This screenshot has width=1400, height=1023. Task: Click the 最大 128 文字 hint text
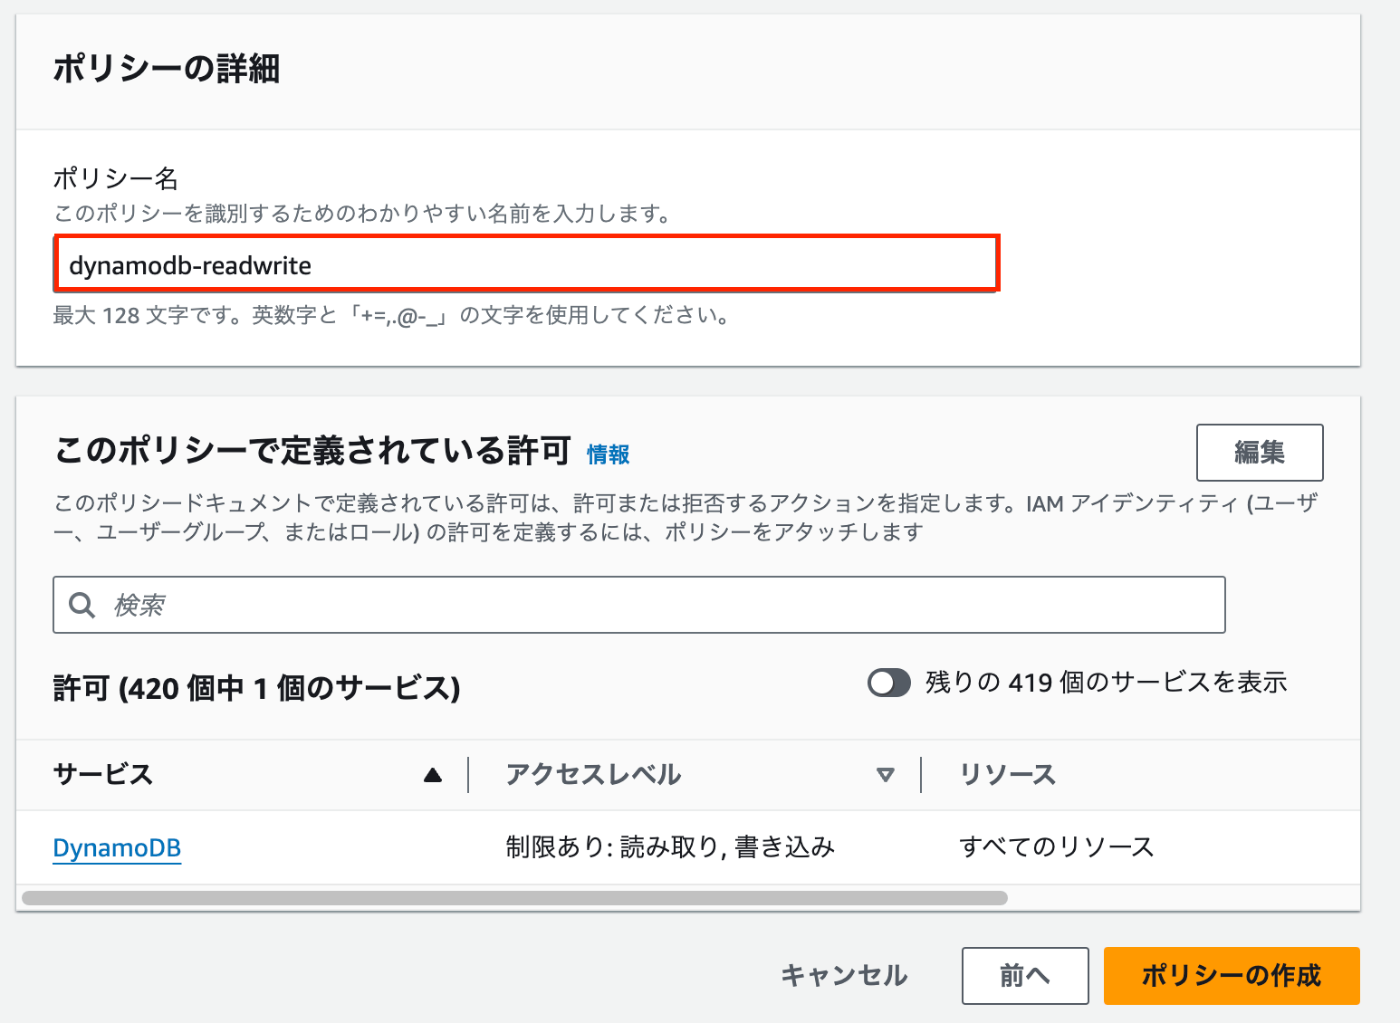(x=392, y=316)
